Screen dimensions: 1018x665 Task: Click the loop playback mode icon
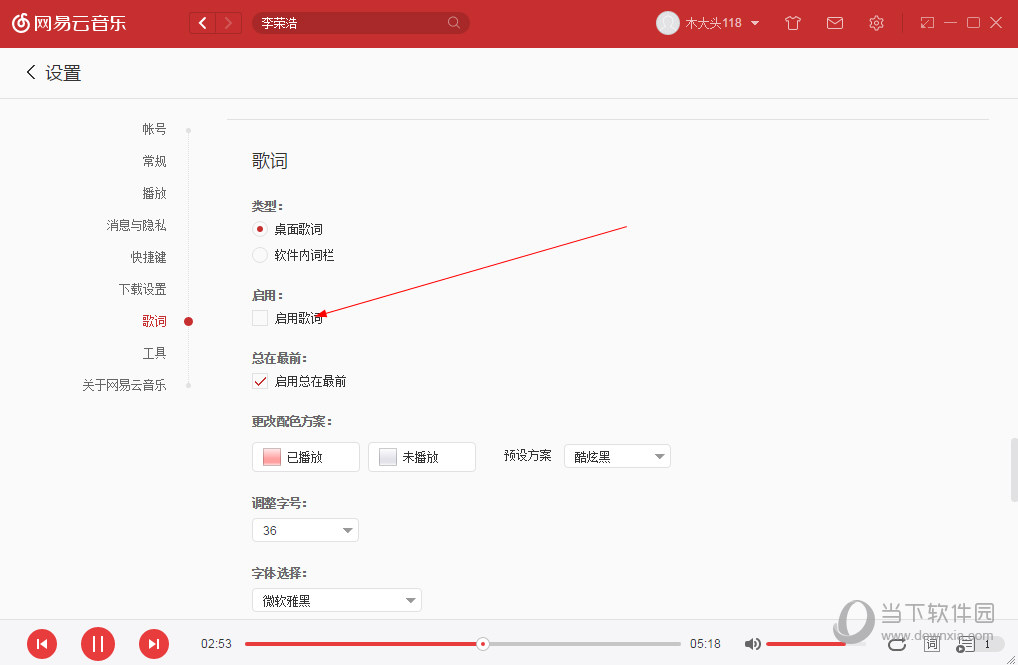pos(897,644)
